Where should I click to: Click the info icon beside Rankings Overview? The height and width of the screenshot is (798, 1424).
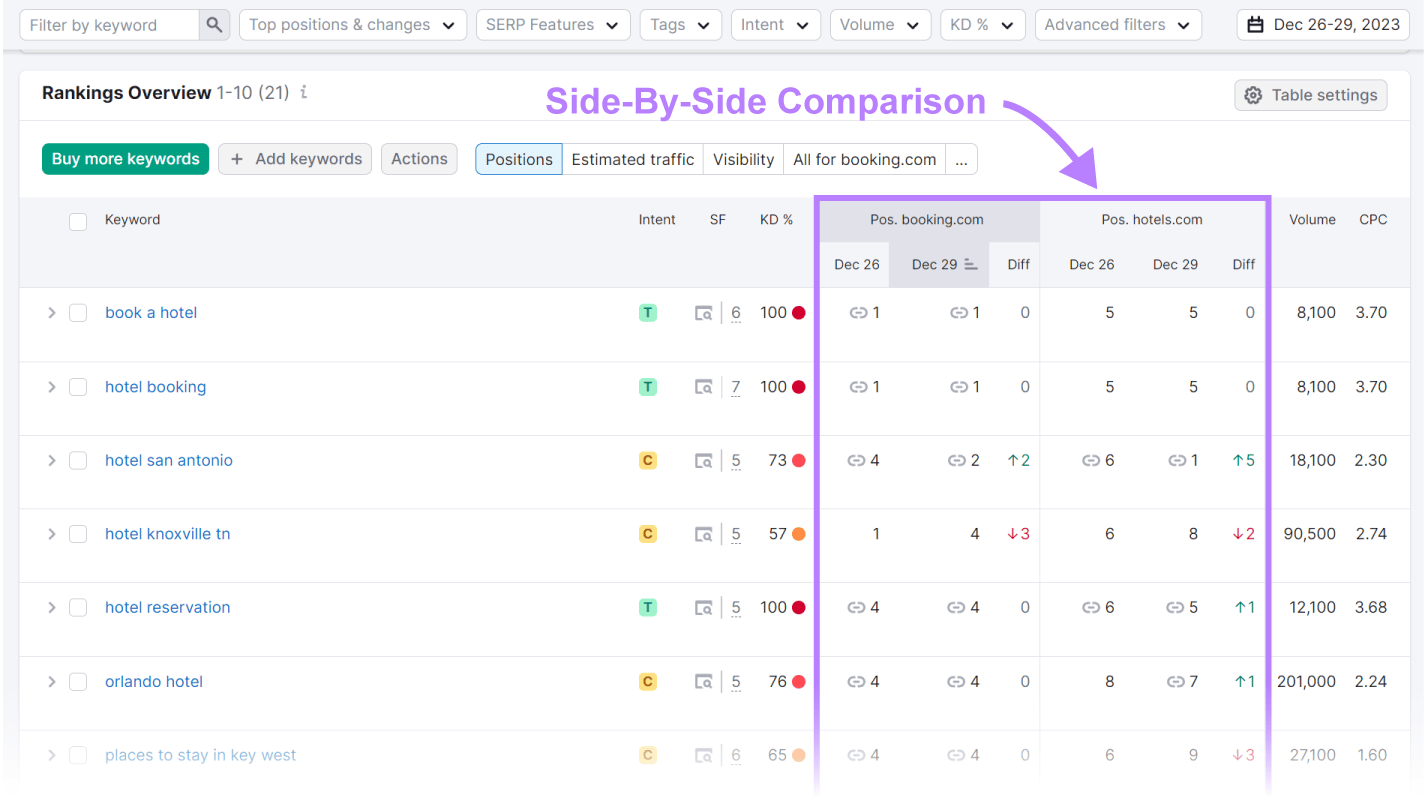(303, 92)
